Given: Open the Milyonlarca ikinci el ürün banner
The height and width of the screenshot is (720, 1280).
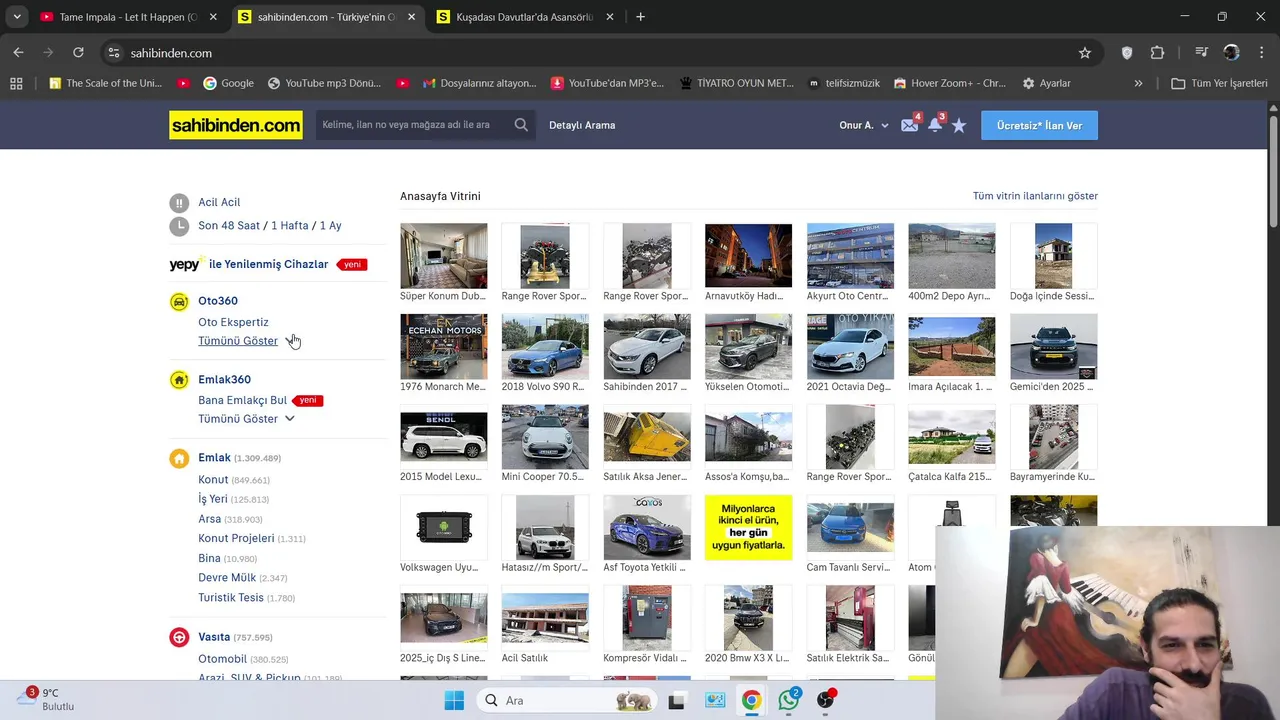Looking at the screenshot, I should pos(748,527).
